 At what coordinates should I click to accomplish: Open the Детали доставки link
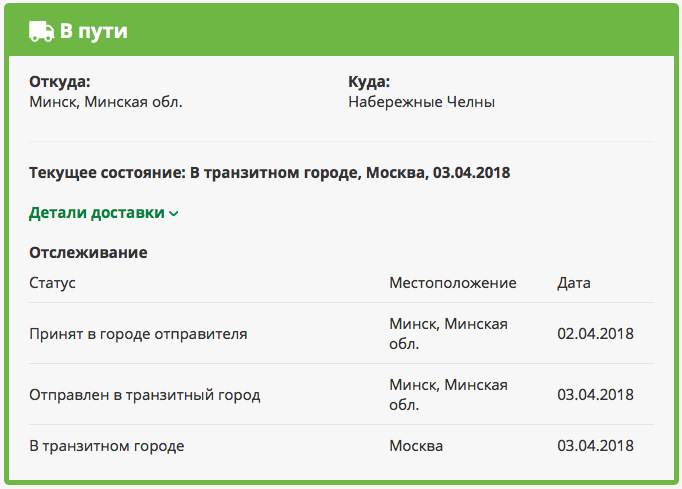click(97, 212)
